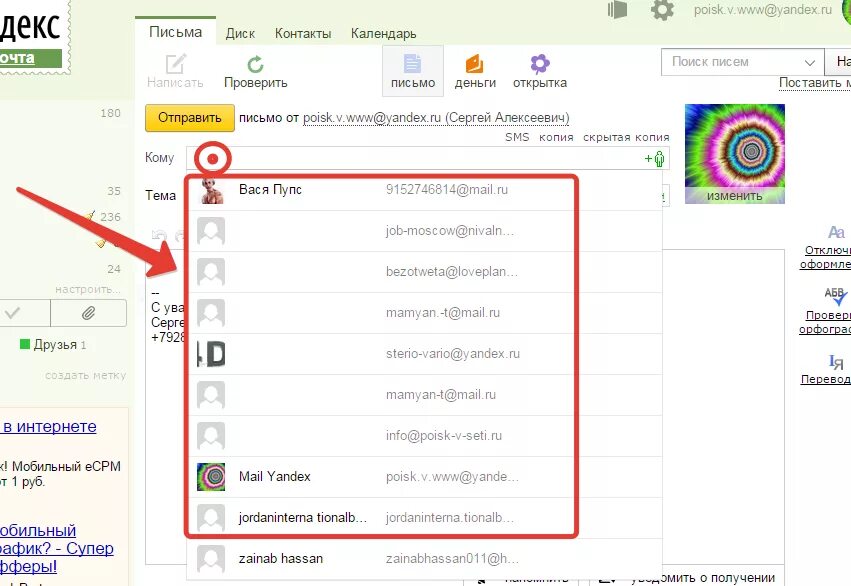The width and height of the screenshot is (851, 586).
Task: Click the sterio-vario contact avatar
Action: (211, 354)
